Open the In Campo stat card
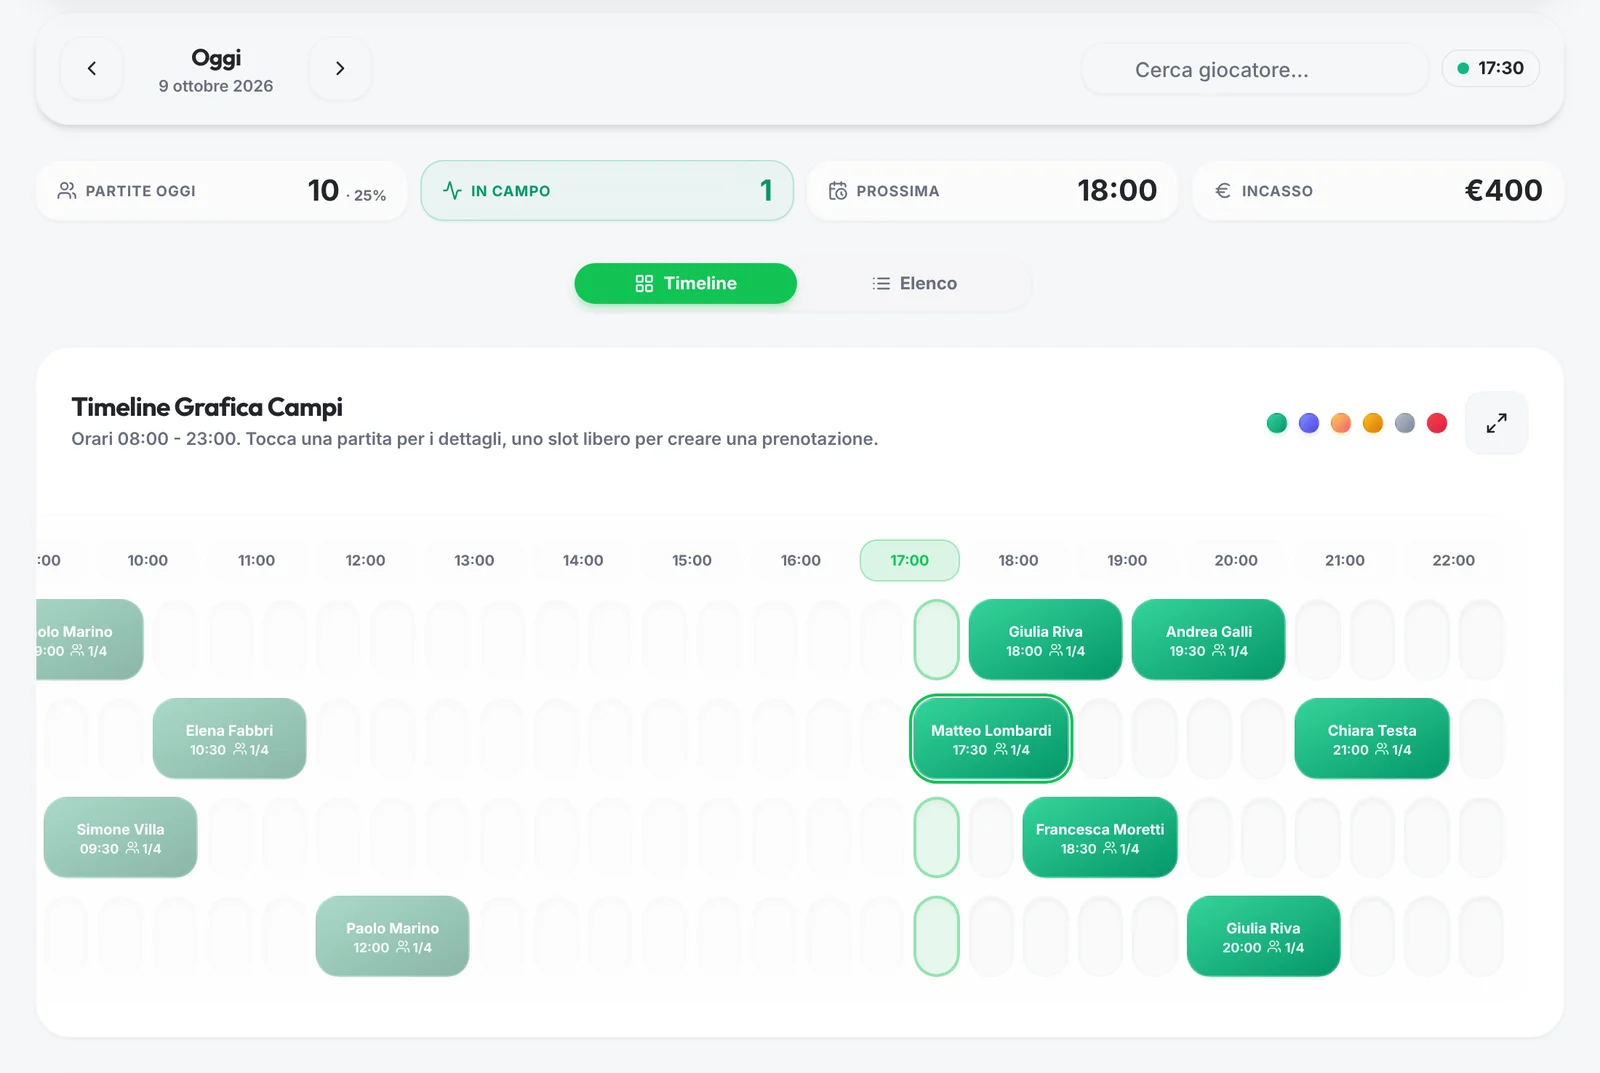The image size is (1600, 1073). coord(607,190)
